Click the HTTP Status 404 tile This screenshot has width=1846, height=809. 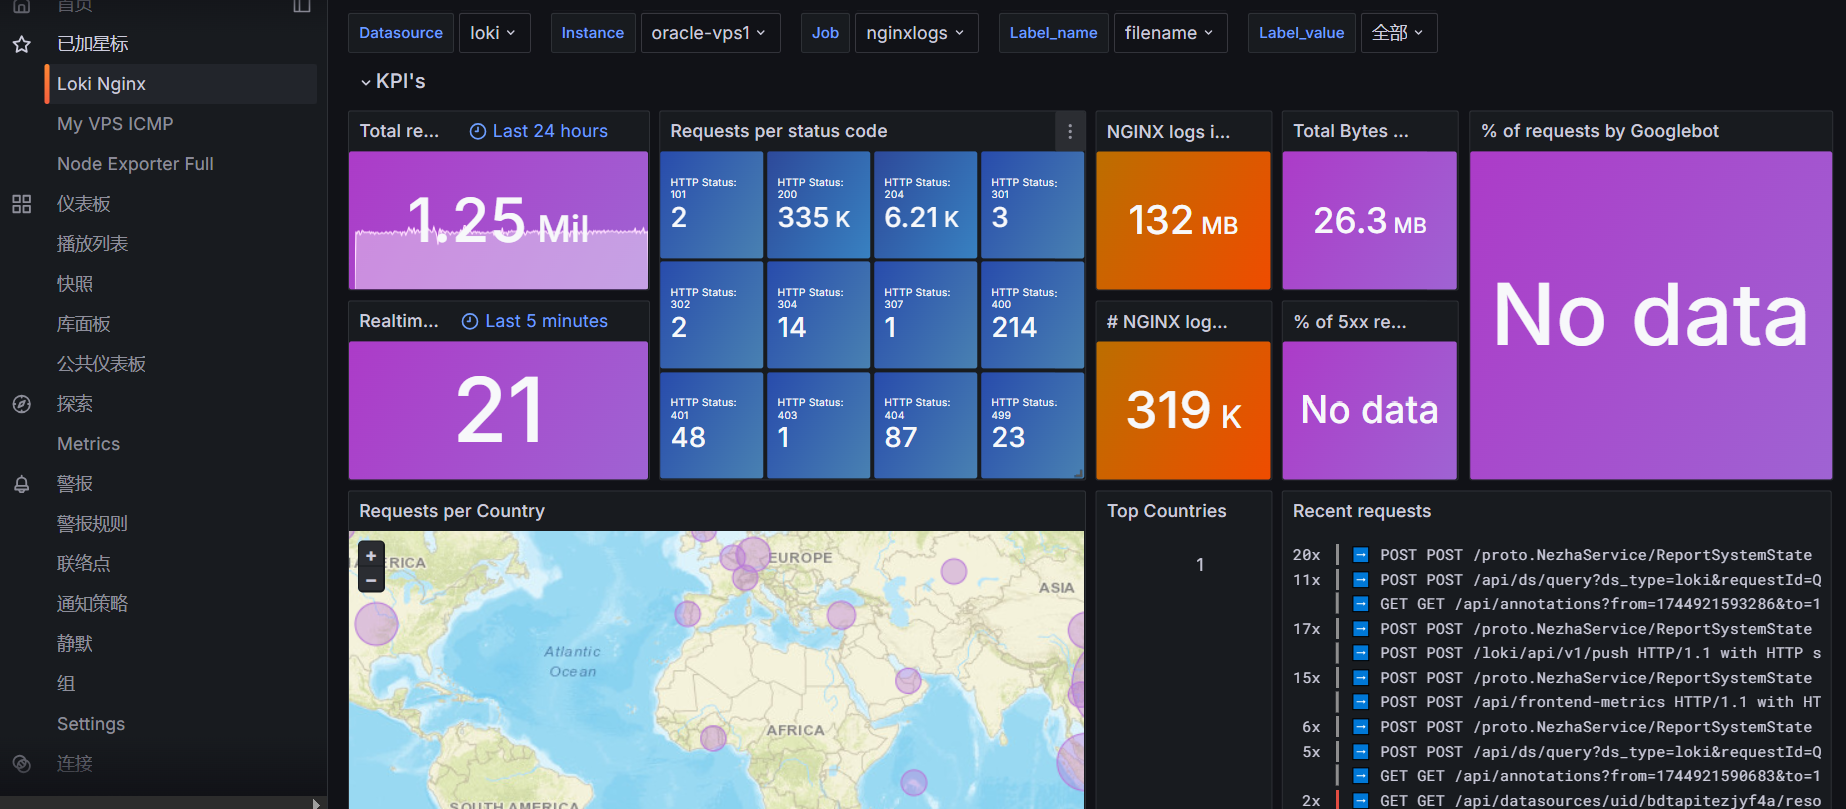tap(924, 425)
